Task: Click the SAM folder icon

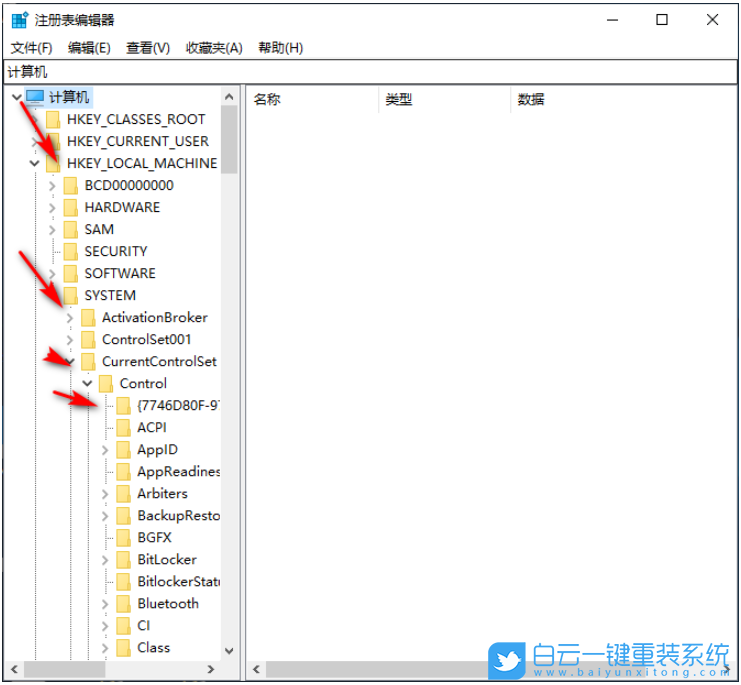Action: click(70, 230)
